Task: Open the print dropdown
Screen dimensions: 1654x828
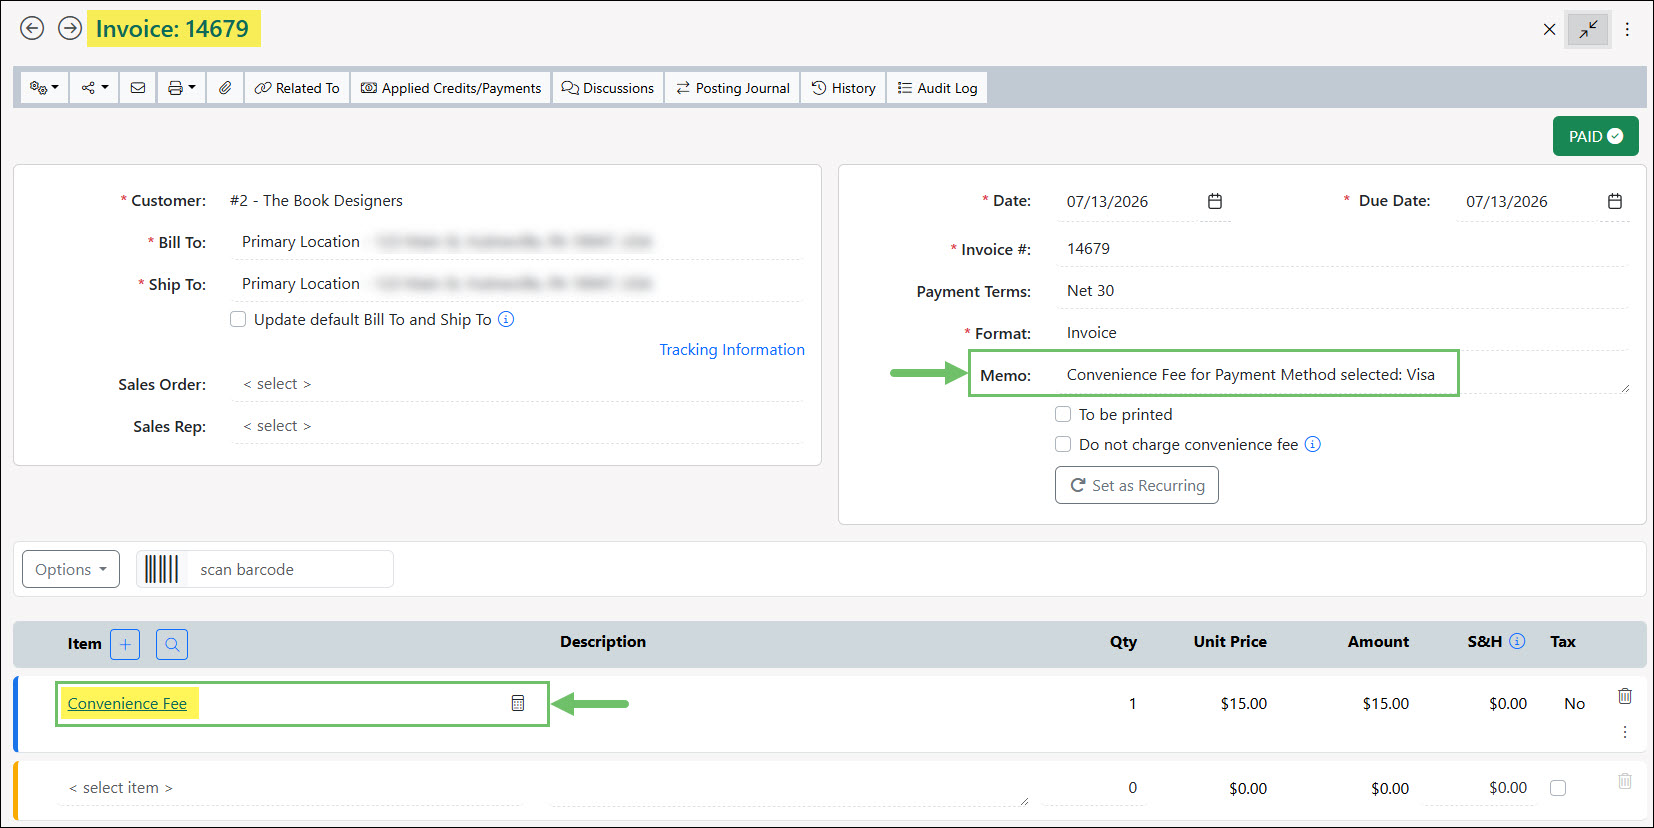Action: click(x=181, y=88)
